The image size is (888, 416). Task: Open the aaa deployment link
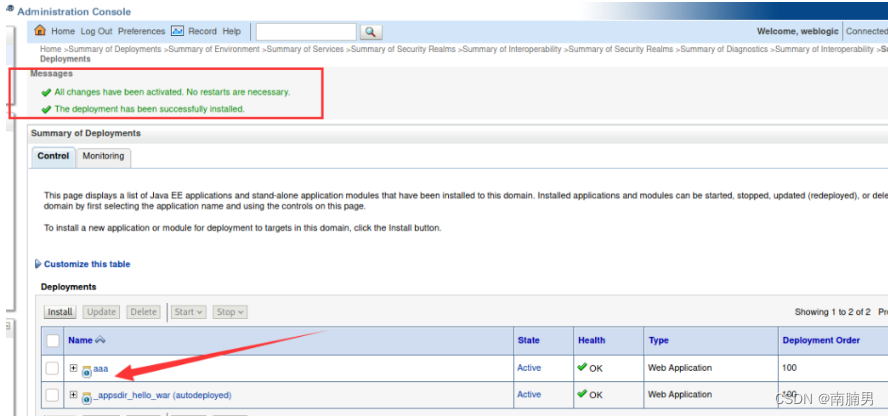(x=101, y=368)
